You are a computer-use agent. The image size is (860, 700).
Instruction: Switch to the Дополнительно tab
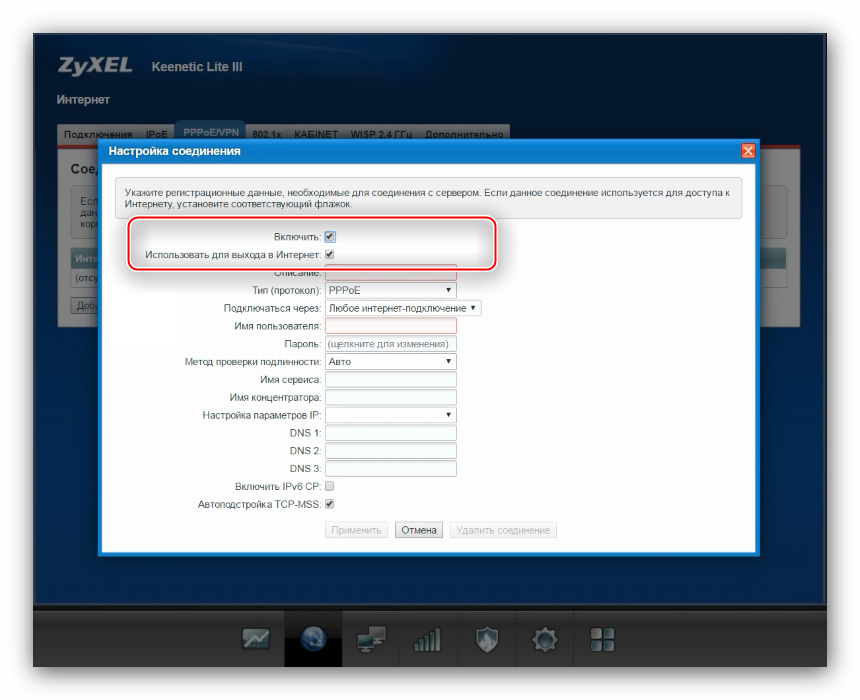pyautogui.click(x=465, y=134)
